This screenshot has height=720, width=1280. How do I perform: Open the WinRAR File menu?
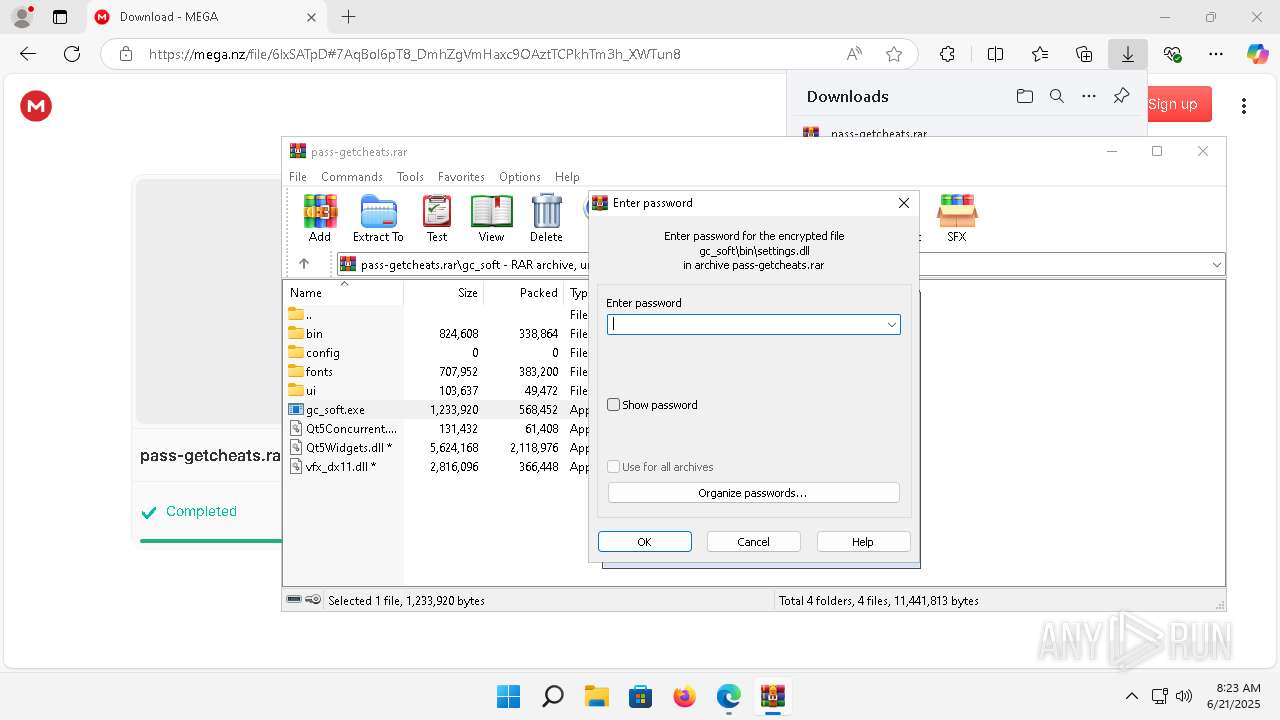[298, 177]
